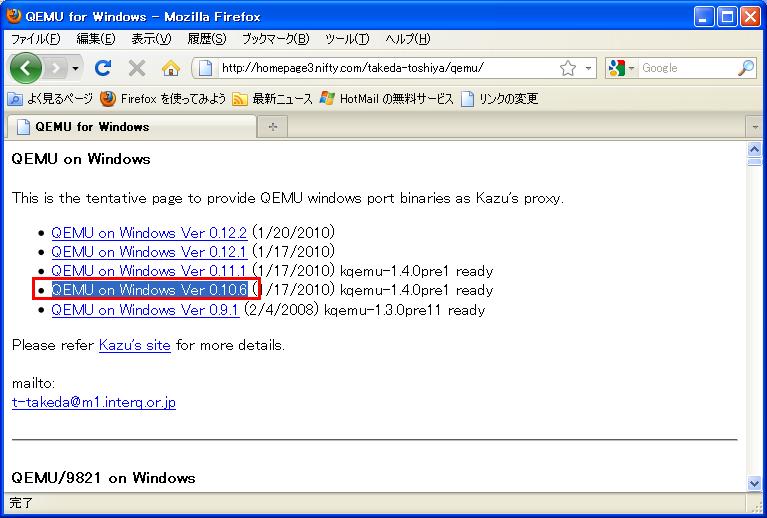Screen dimensions: 767x518
Task: Open a new tab with the plus button
Action: coord(272,127)
